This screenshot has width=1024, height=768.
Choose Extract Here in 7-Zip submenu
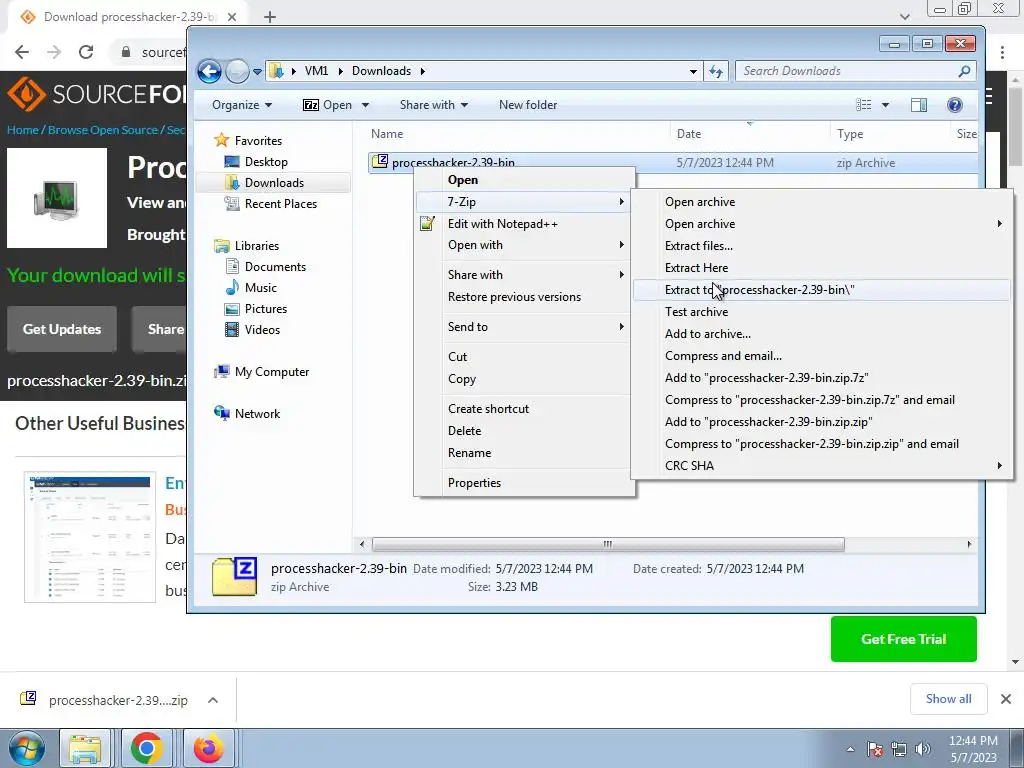tap(822, 268)
